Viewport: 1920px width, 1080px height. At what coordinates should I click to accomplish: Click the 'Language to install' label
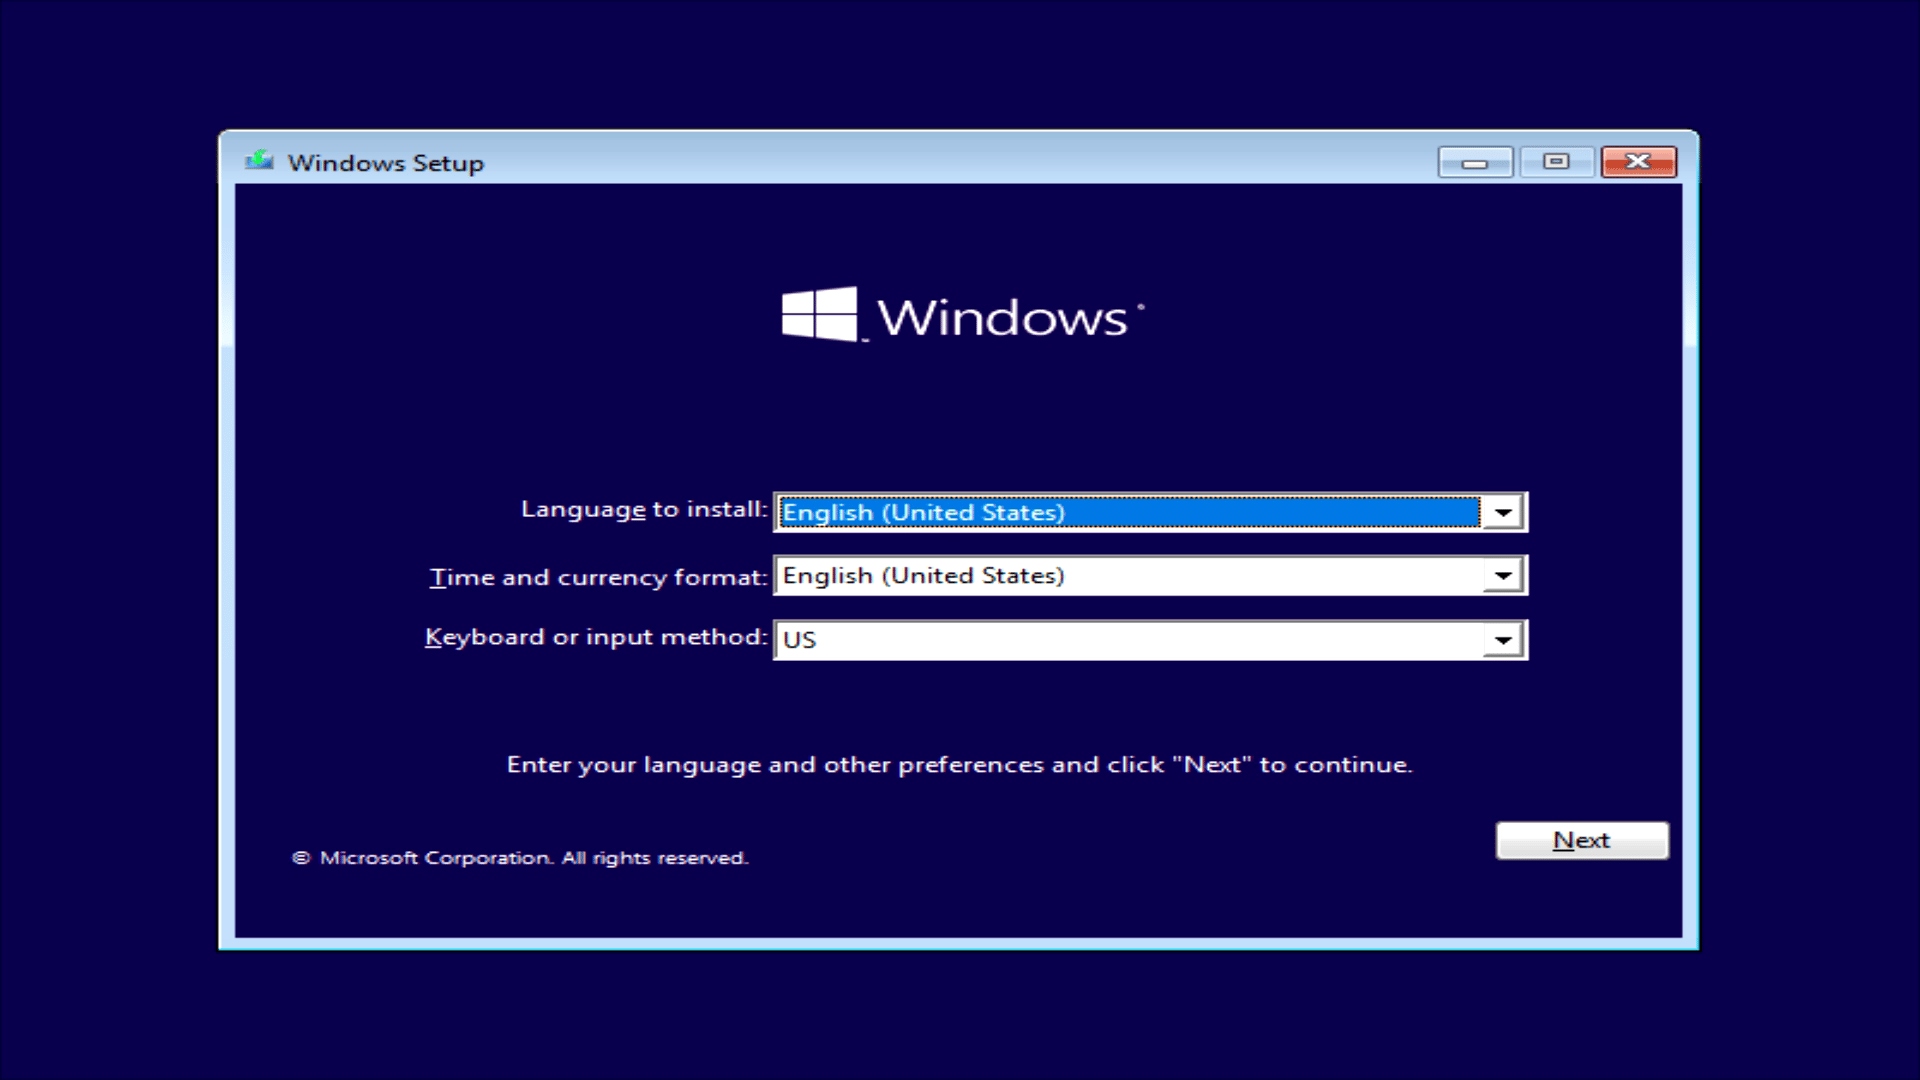[643, 510]
